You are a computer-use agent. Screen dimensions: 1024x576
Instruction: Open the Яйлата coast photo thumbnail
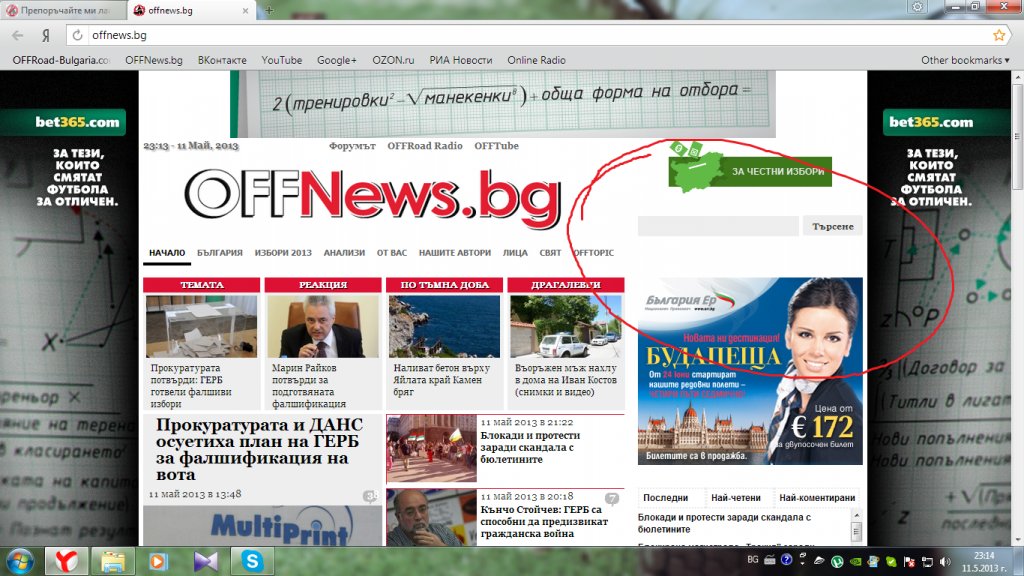click(444, 326)
